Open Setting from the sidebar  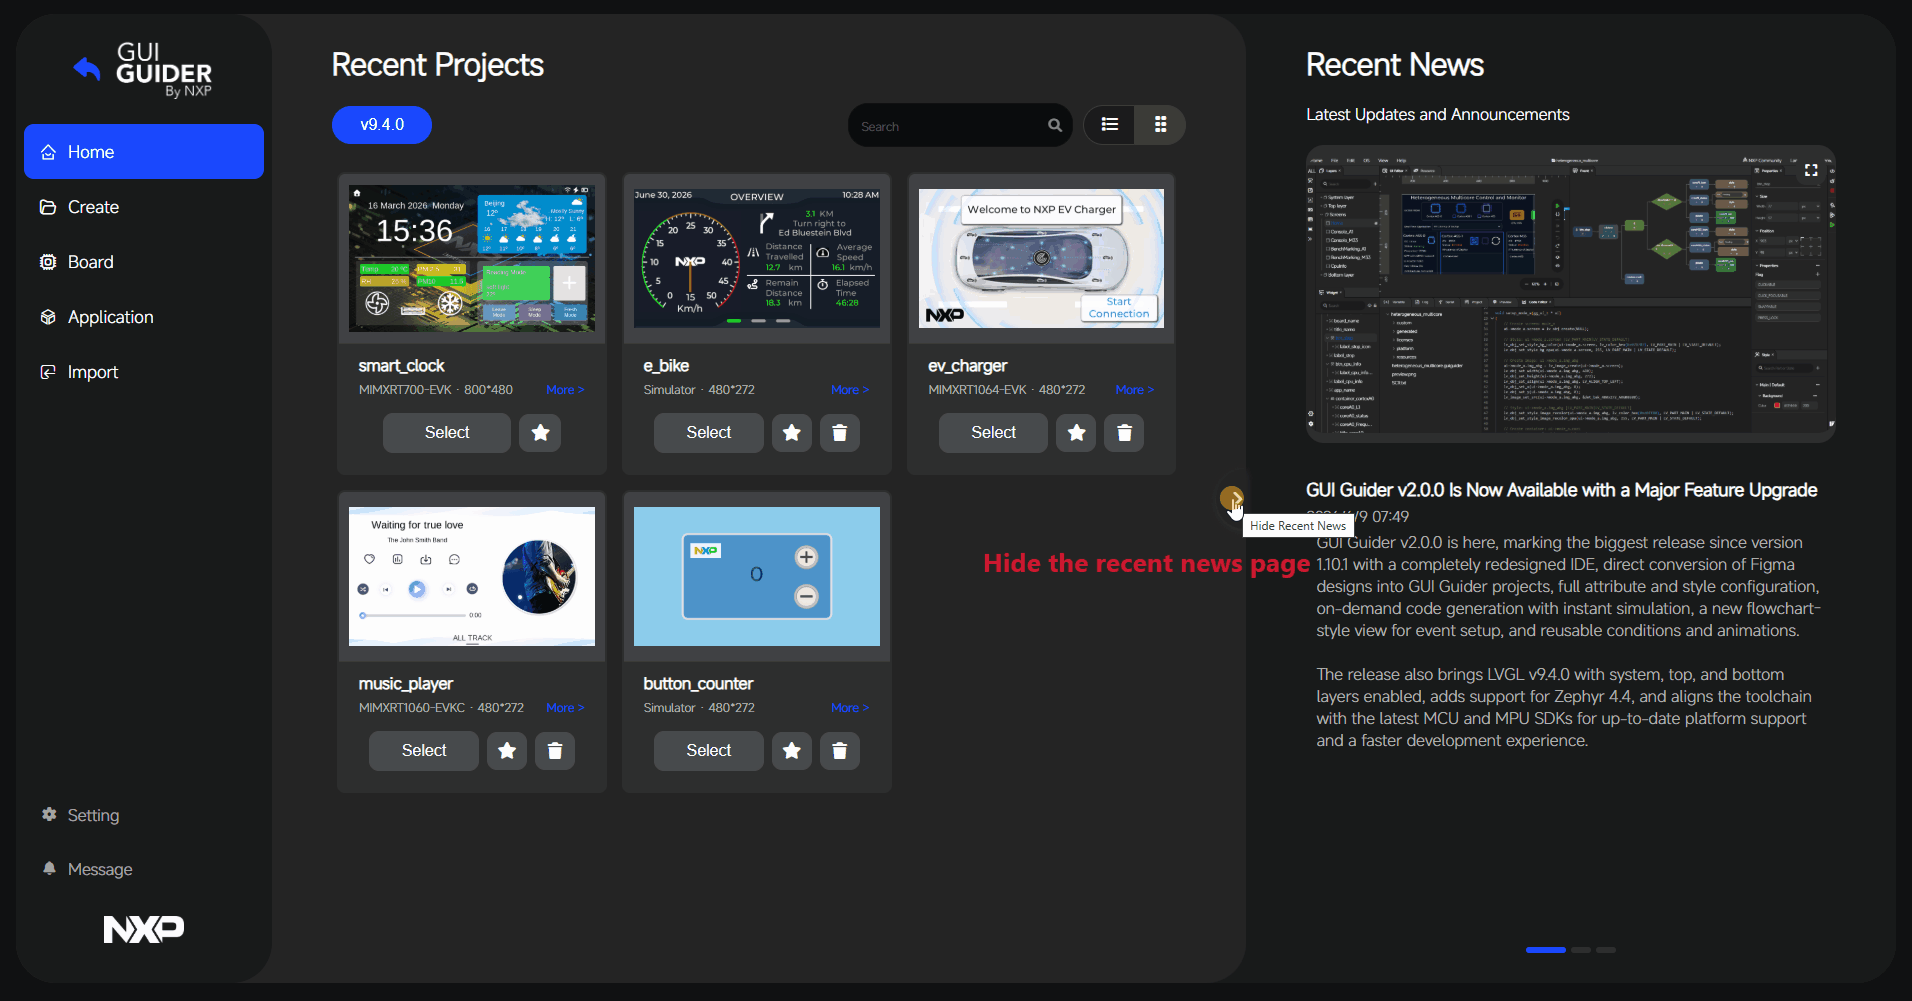click(80, 815)
